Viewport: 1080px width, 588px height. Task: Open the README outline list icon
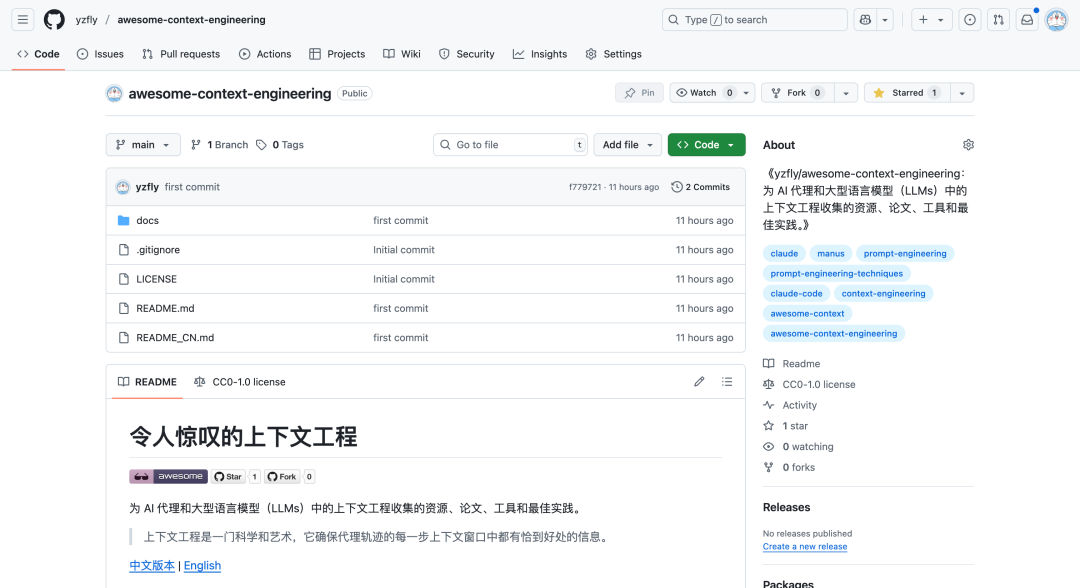coord(727,381)
